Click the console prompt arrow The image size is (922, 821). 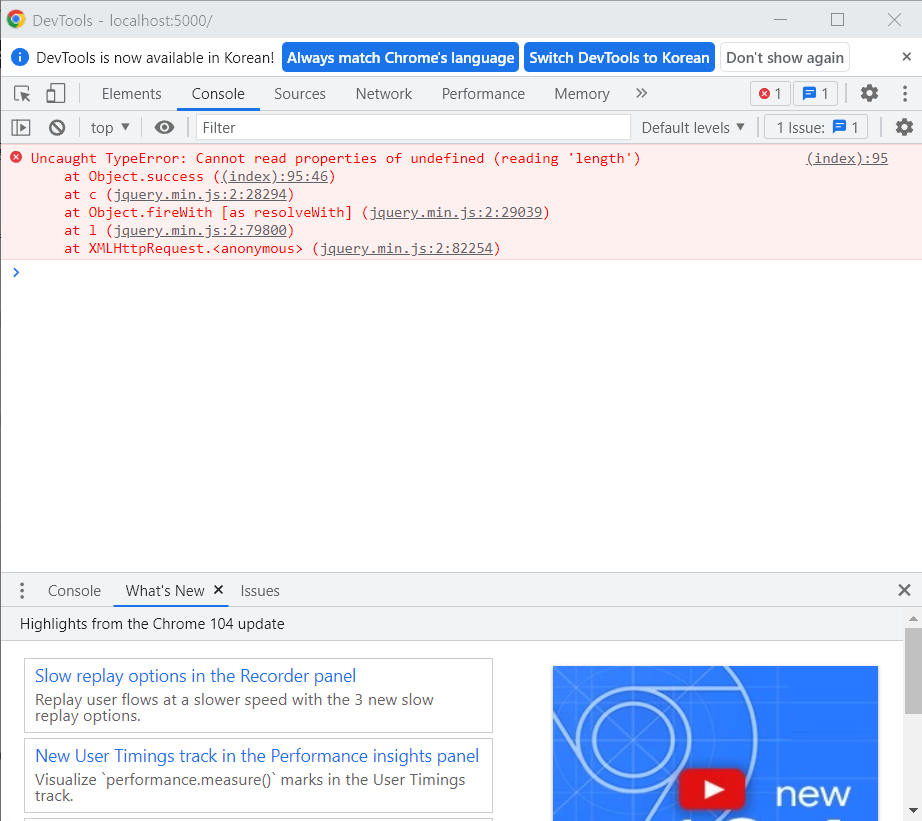[x=16, y=272]
